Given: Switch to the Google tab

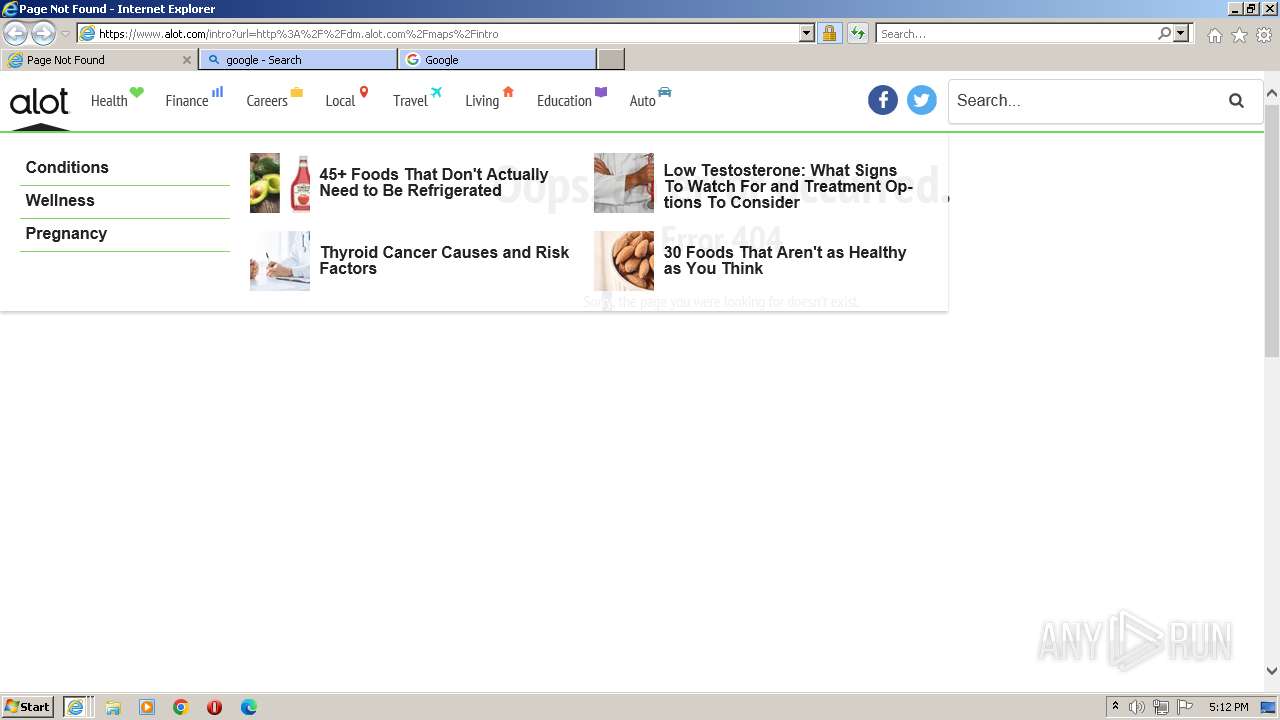Looking at the screenshot, I should point(497,60).
